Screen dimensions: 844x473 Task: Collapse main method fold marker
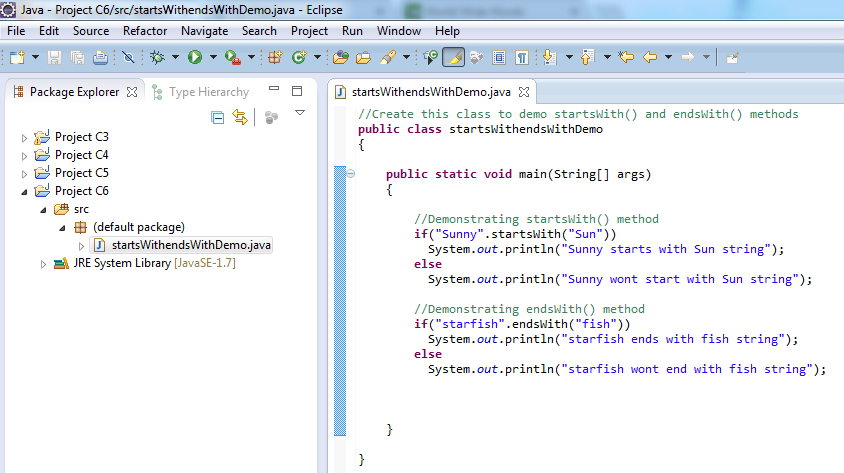click(x=350, y=173)
